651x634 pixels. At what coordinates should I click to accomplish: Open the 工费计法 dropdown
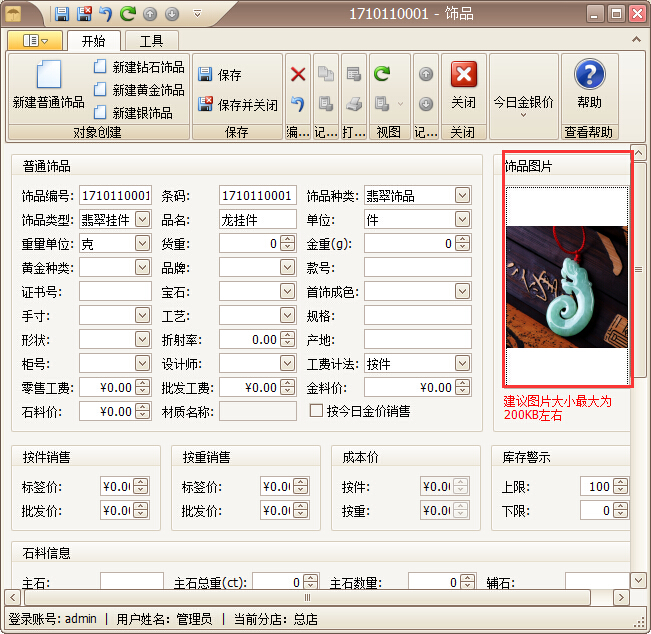[x=462, y=363]
